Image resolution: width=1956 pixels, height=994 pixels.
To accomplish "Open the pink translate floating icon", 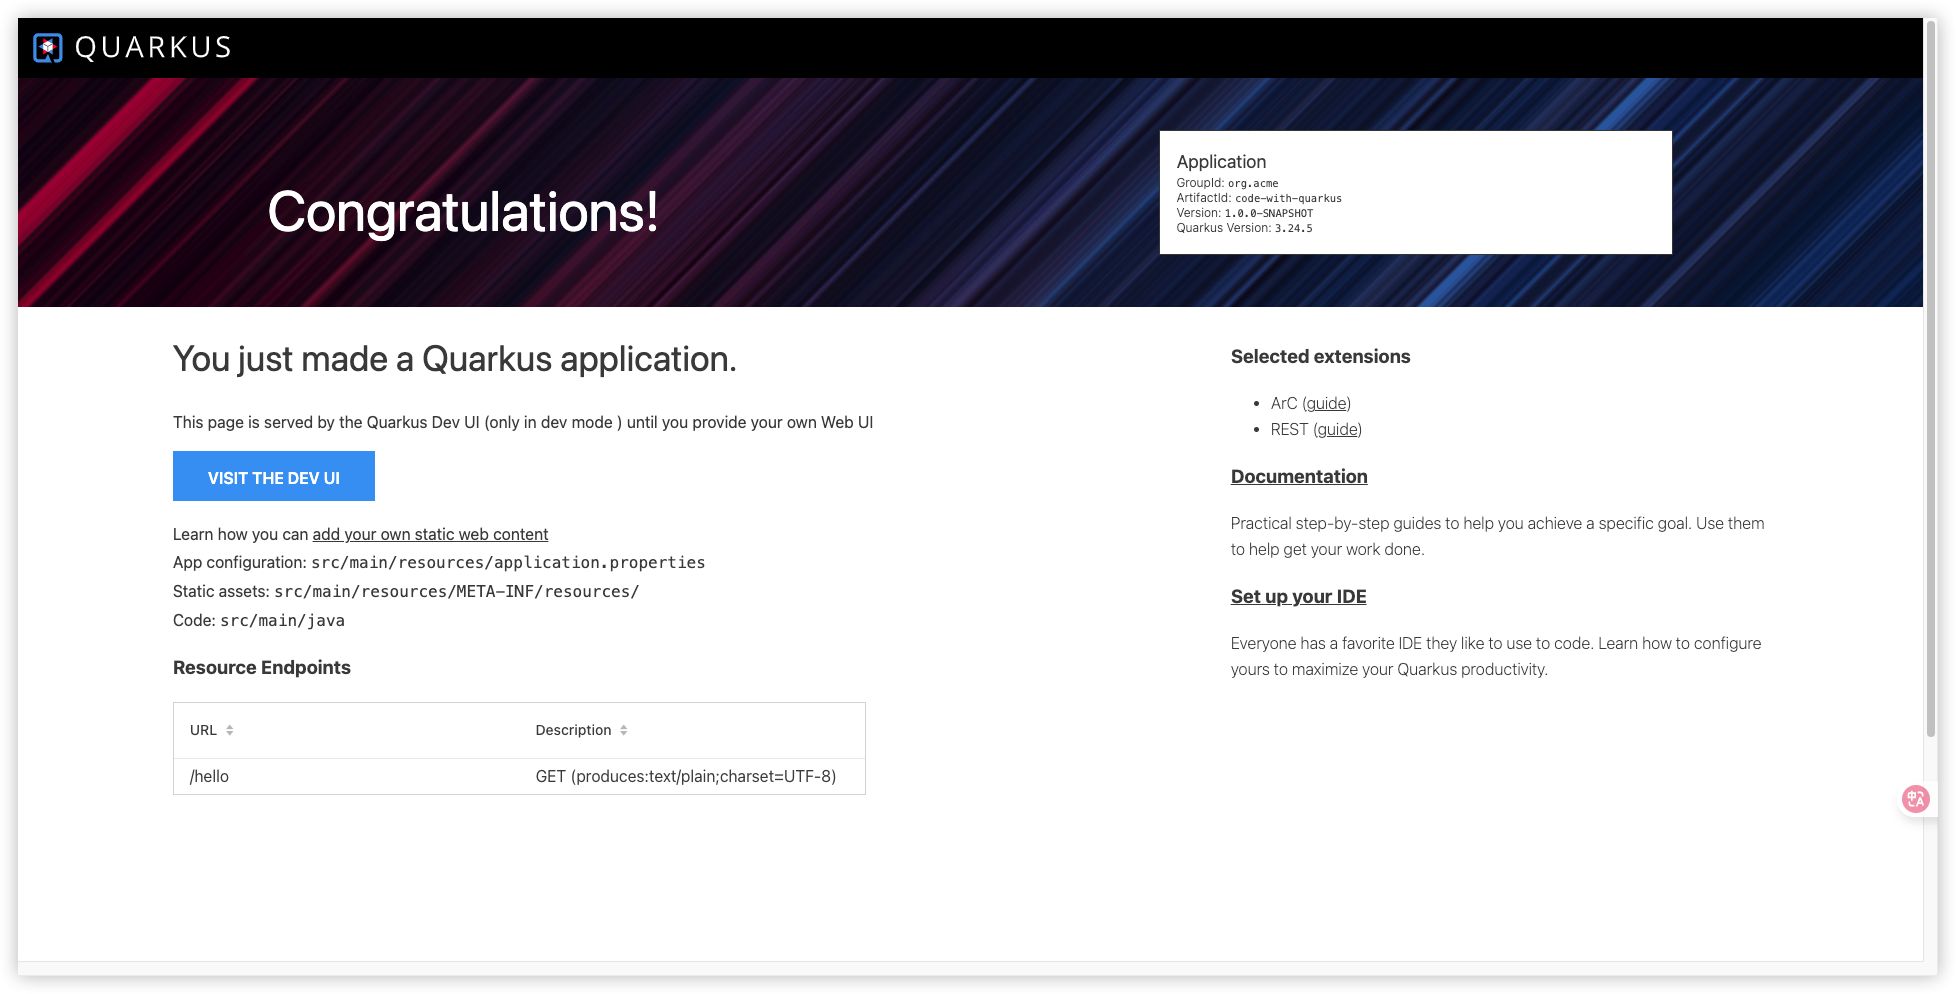I will (x=1915, y=799).
